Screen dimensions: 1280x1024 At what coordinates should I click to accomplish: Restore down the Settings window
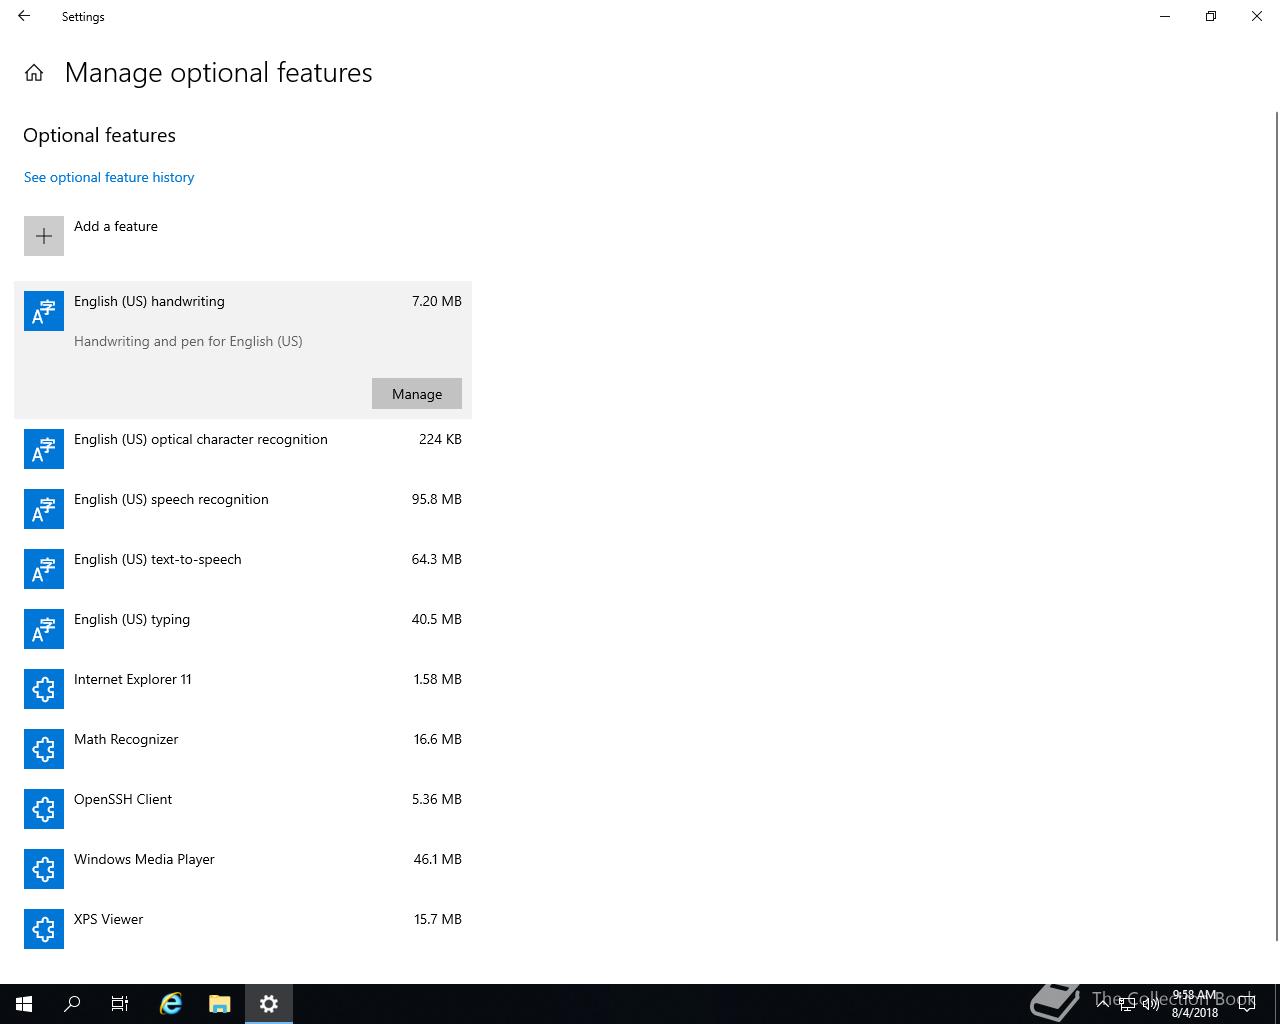[1211, 16]
